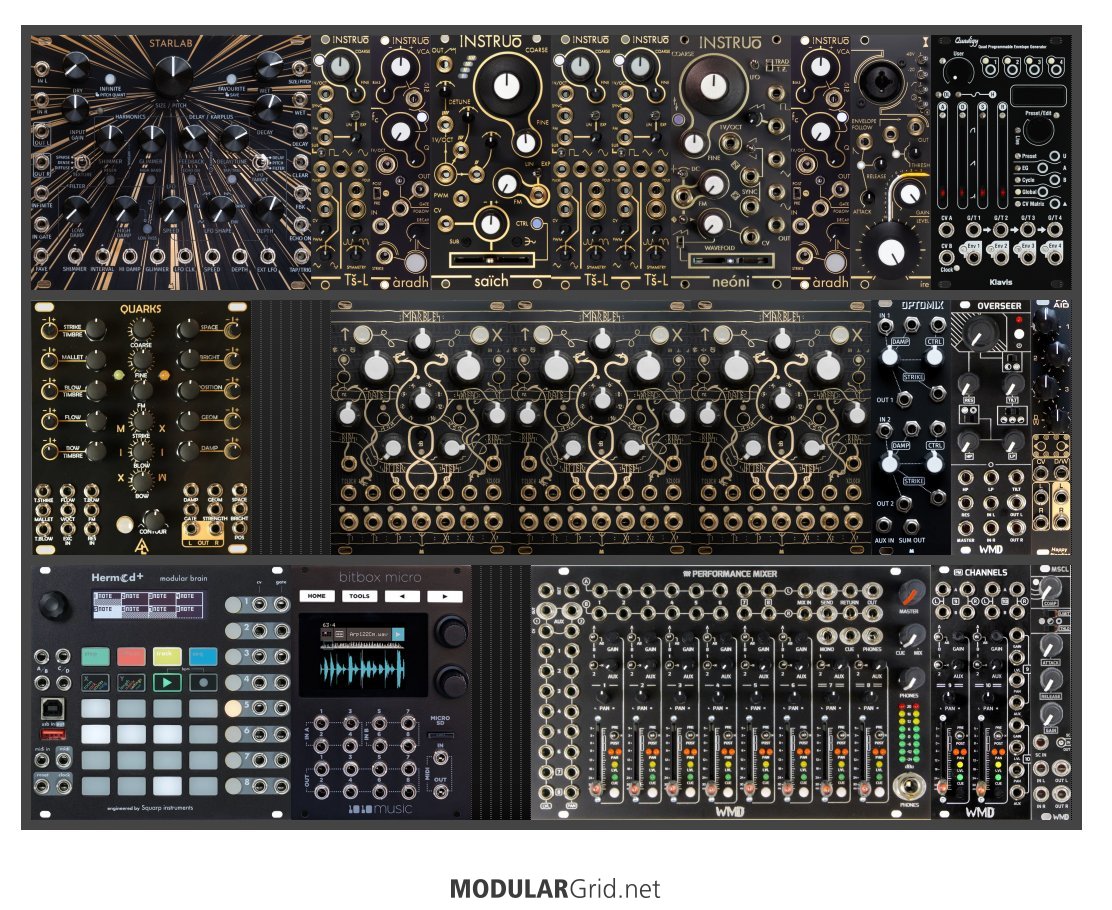Click the CV Matrix button on Quadigy
1112x910 pixels.
[x=1055, y=204]
